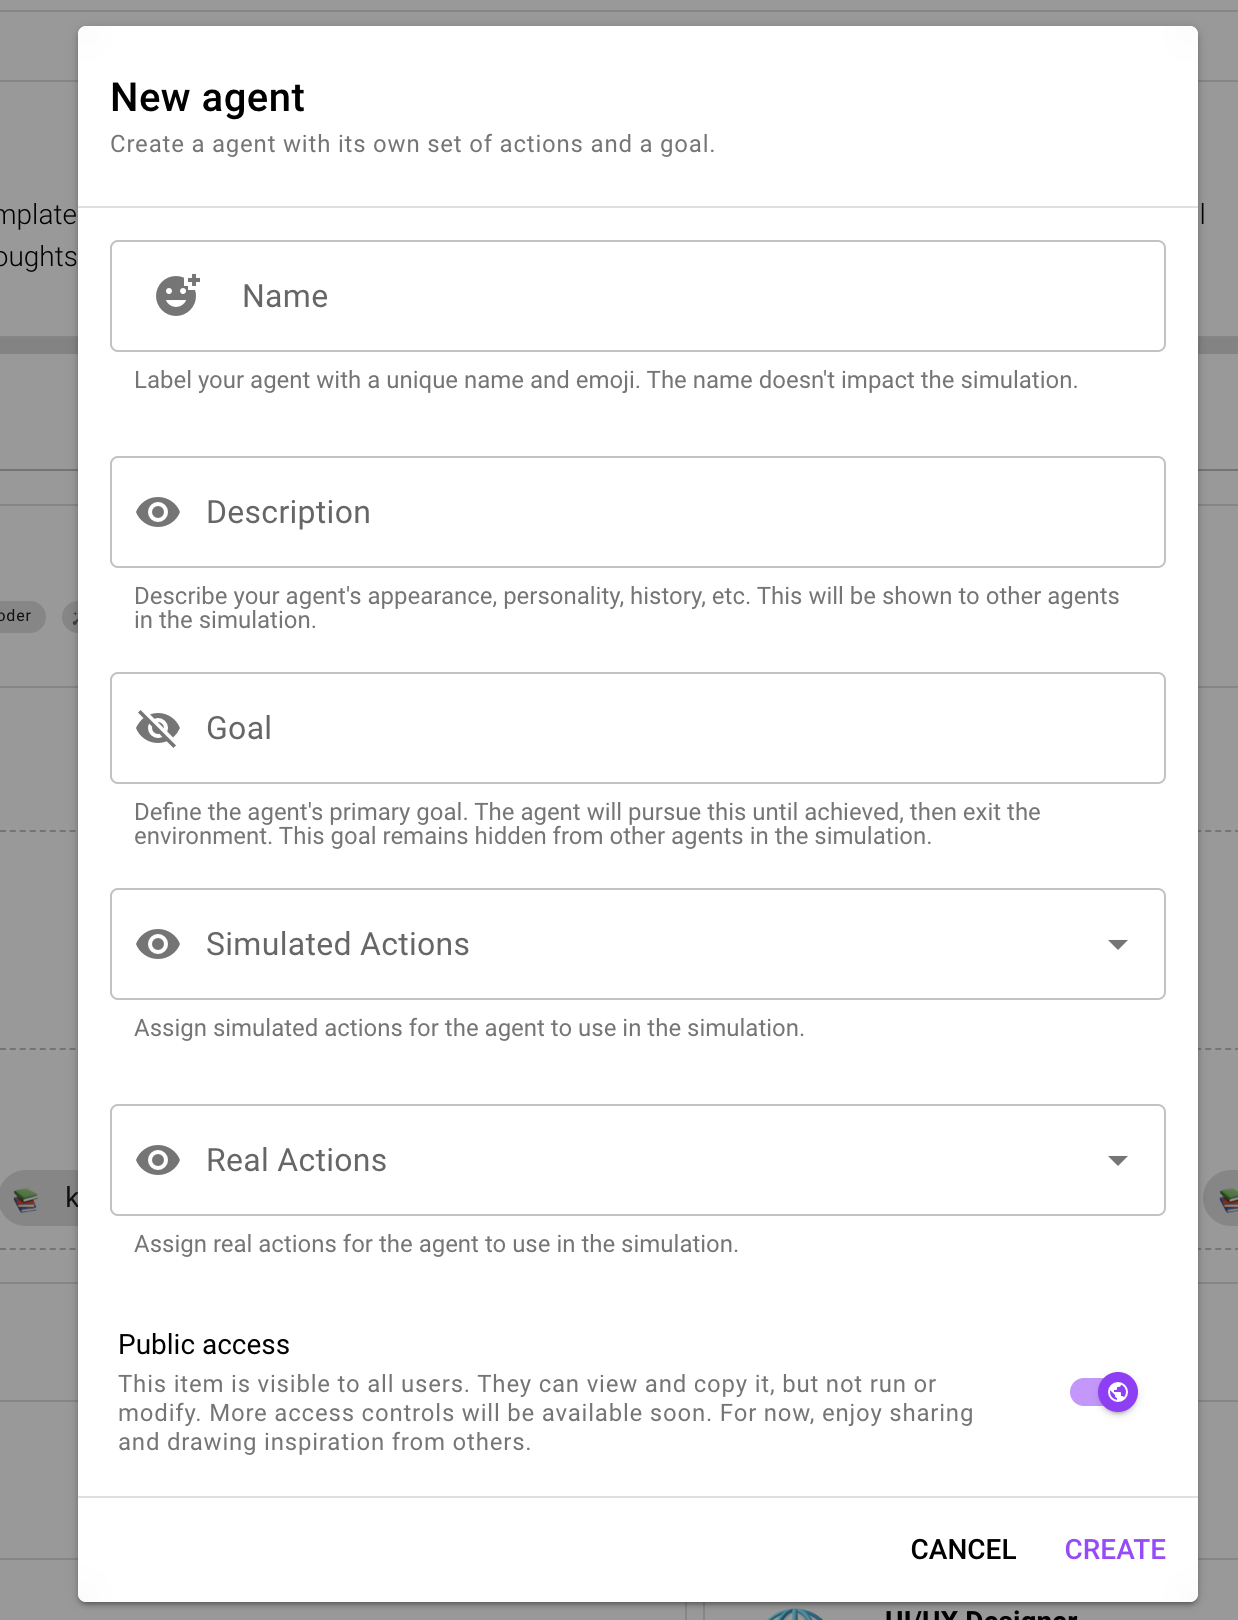Expand the Real Actions dropdown arrow
The image size is (1238, 1620).
(x=1118, y=1160)
